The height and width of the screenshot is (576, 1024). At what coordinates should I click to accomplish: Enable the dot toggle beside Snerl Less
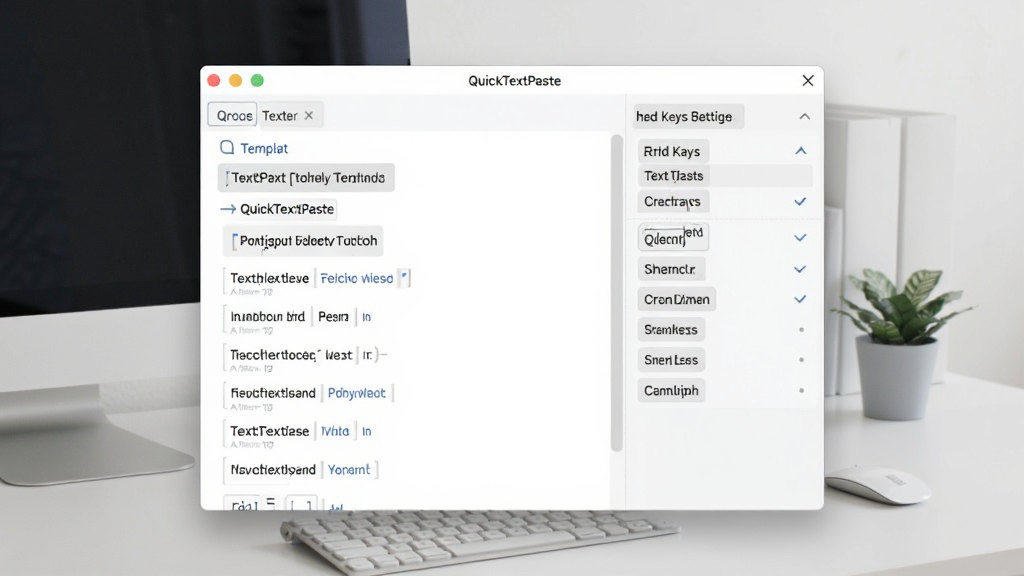tap(801, 360)
